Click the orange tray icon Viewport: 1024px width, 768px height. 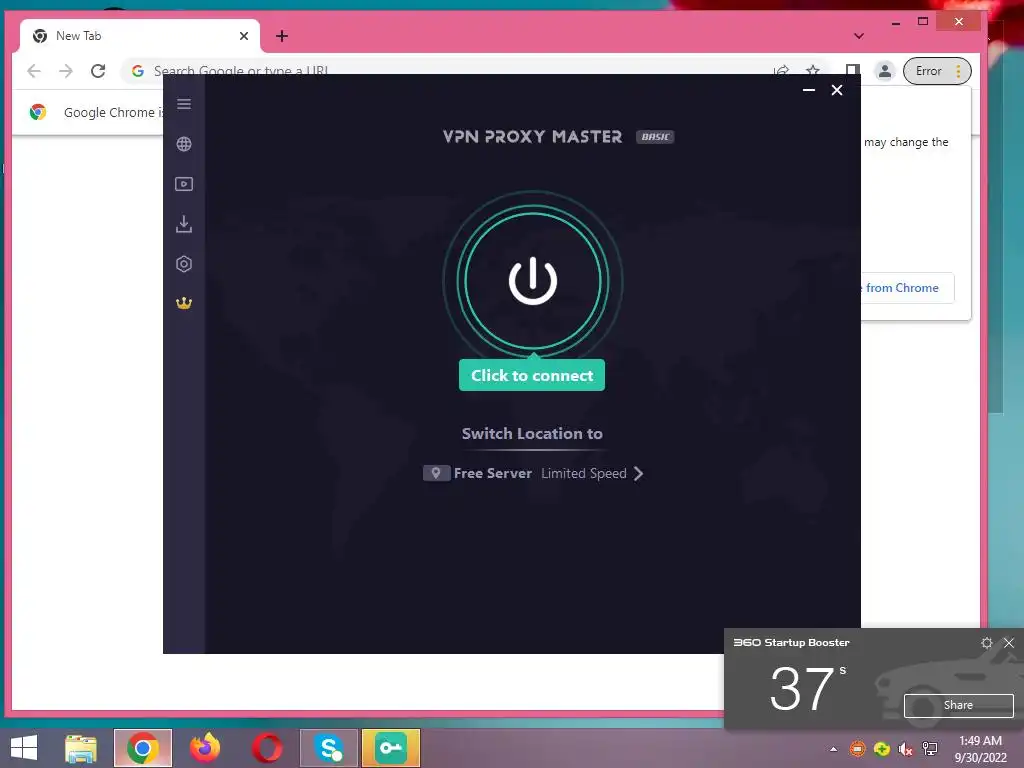coord(857,749)
